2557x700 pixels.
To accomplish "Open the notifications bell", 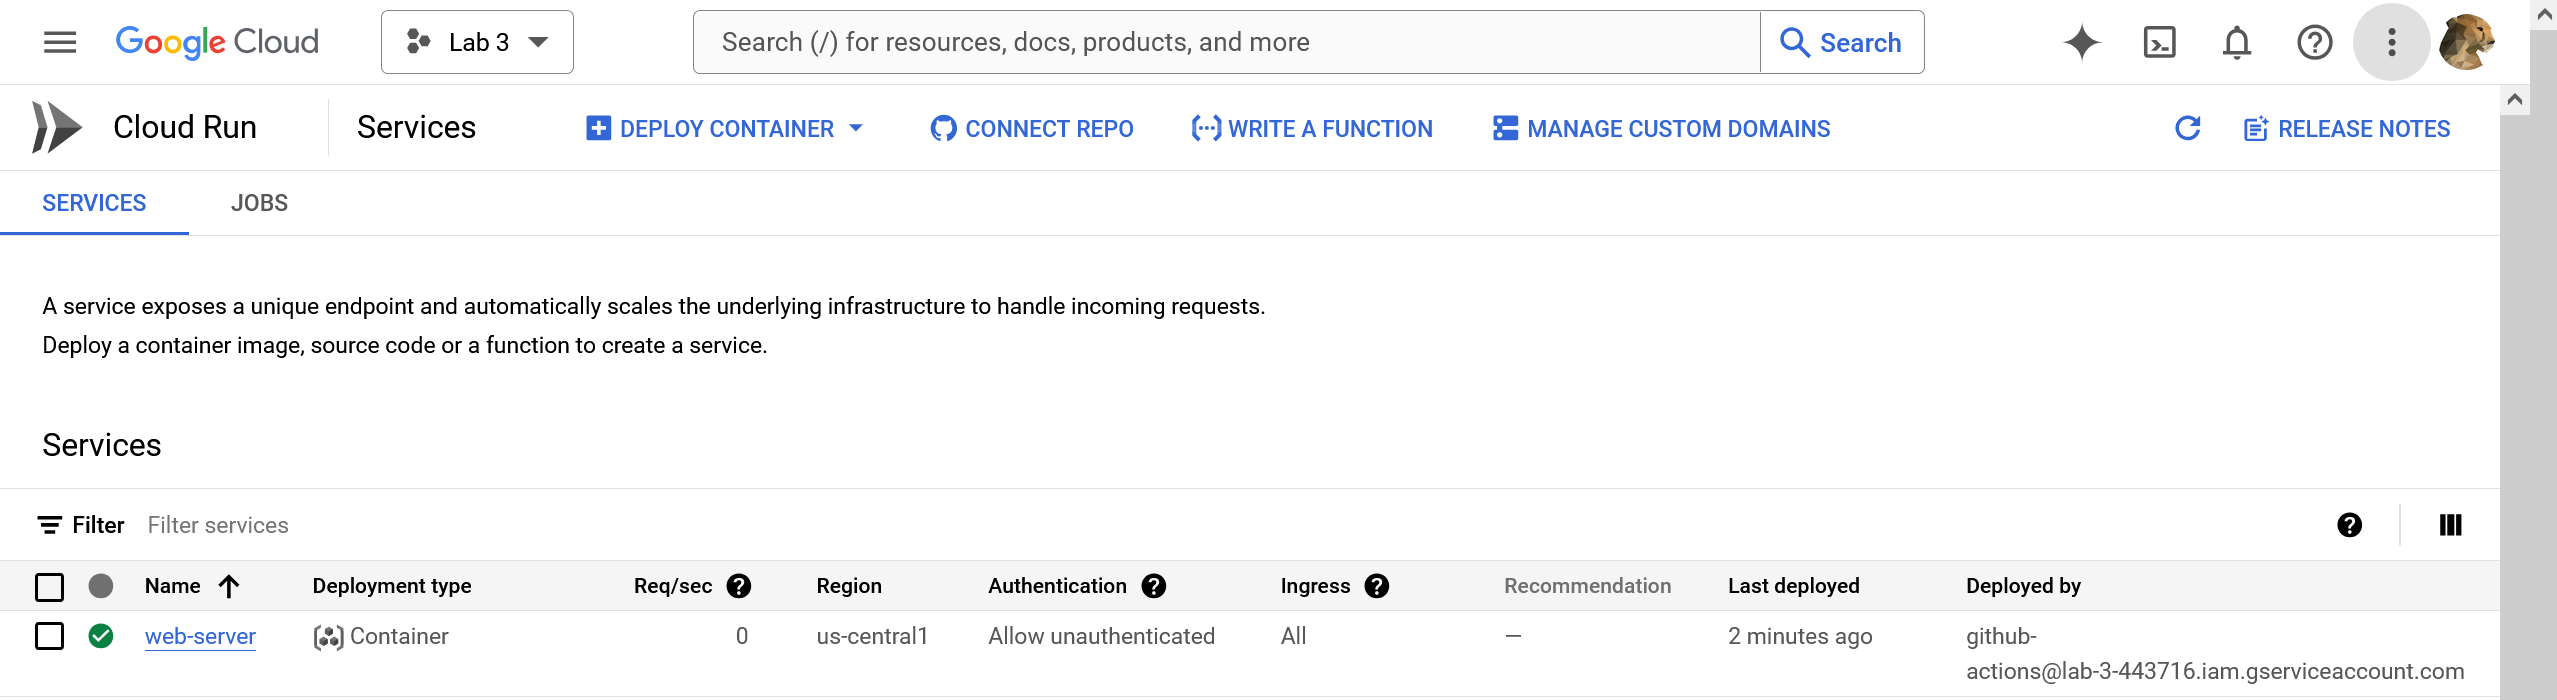I will point(2237,42).
